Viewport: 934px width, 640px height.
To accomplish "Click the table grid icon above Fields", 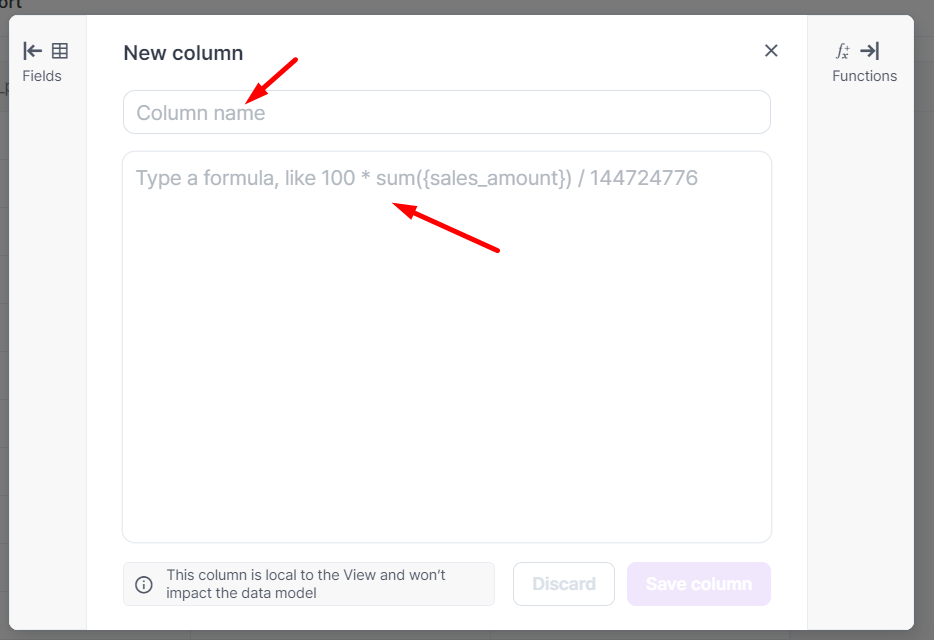I will [x=60, y=51].
